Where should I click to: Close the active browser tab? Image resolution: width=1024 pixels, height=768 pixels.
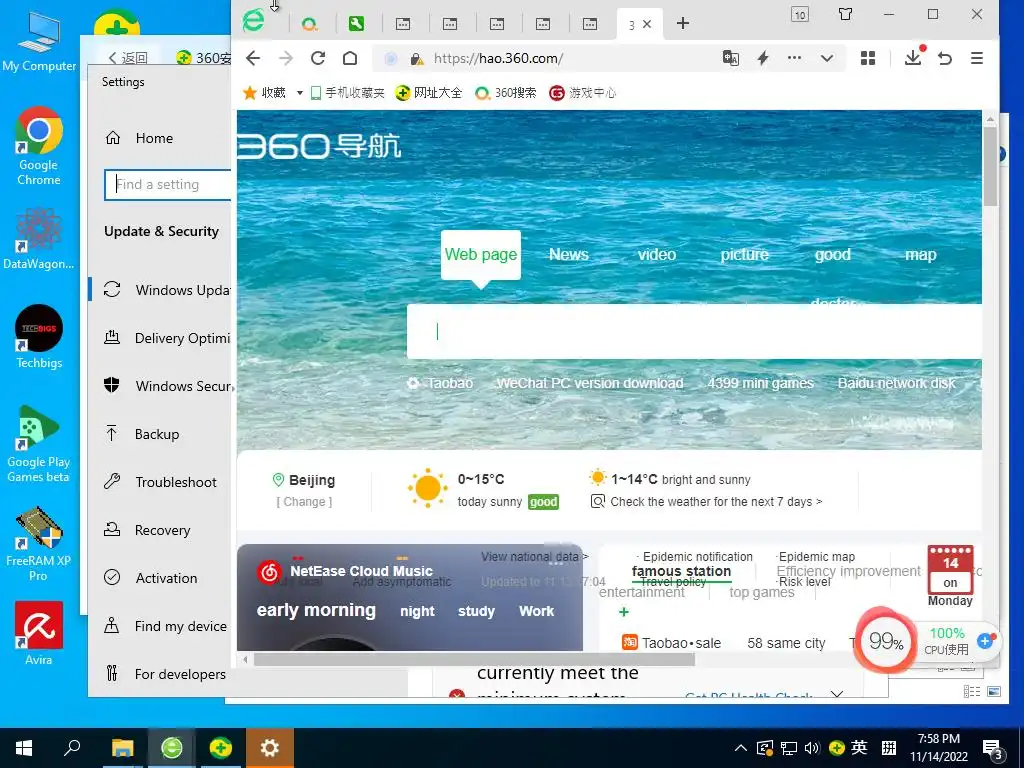point(647,24)
